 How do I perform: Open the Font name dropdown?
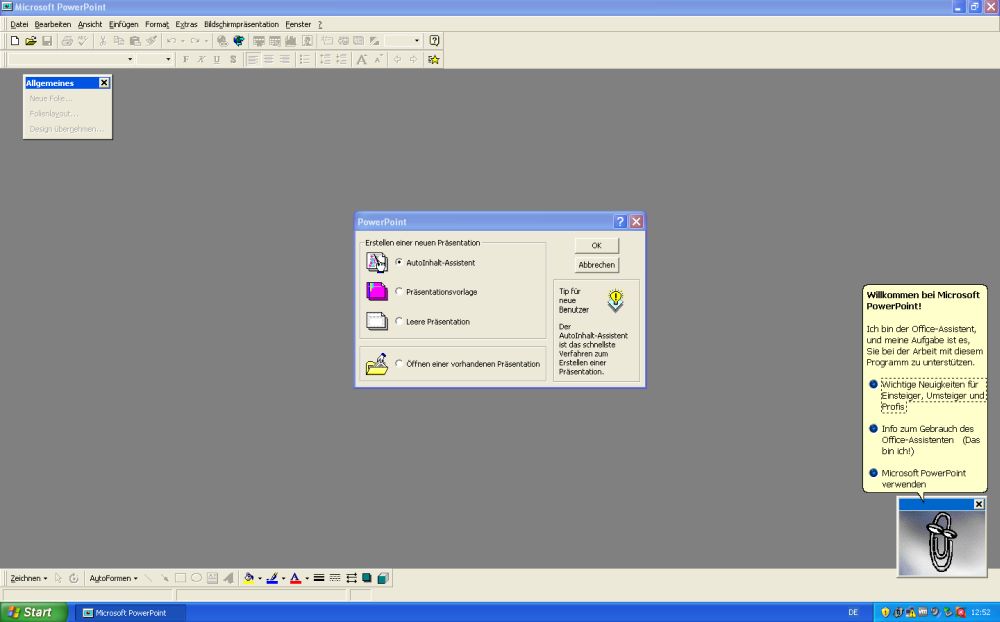130,59
